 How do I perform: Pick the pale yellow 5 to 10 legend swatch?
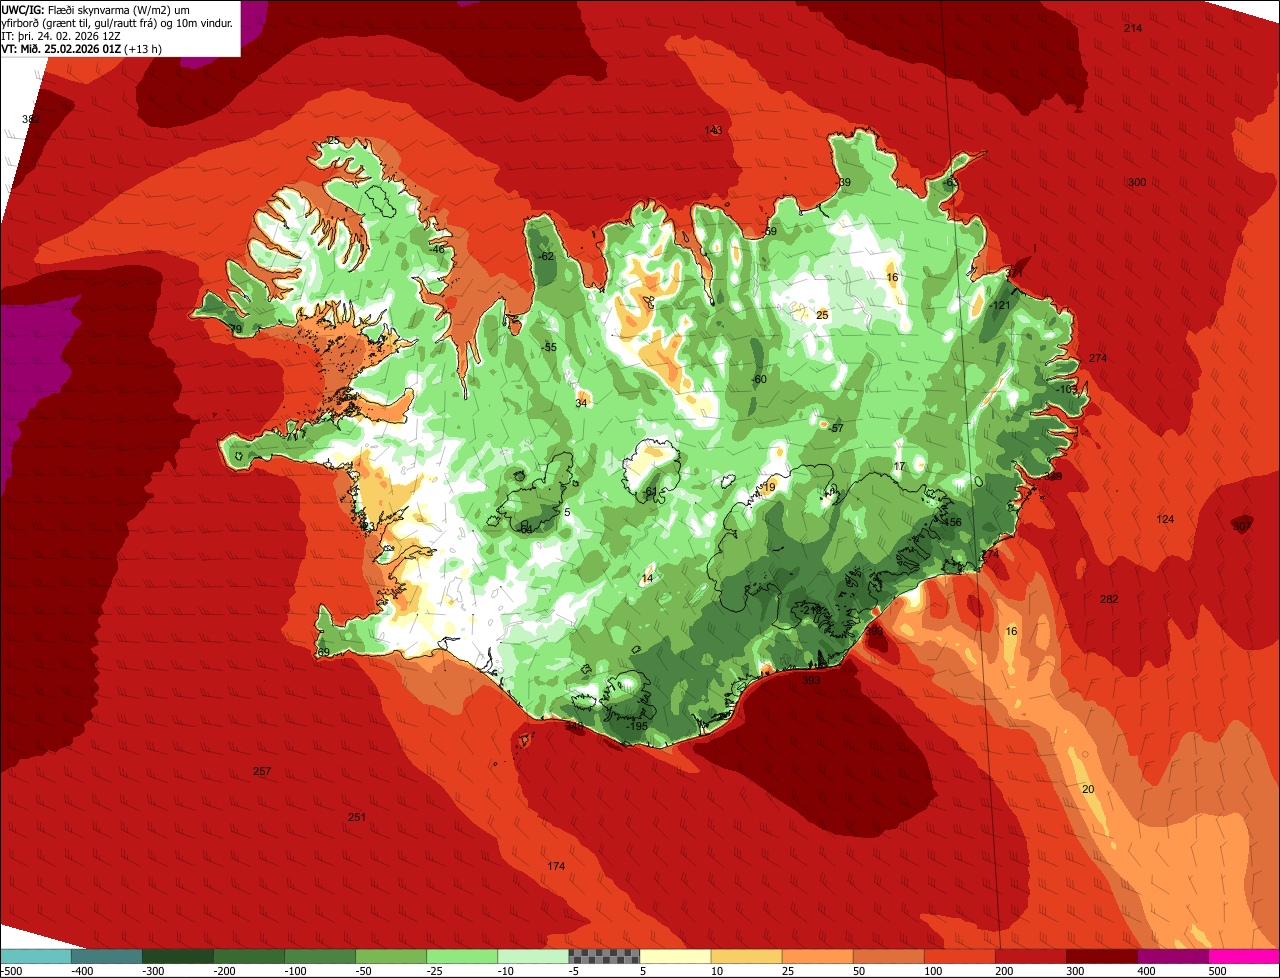(675, 956)
